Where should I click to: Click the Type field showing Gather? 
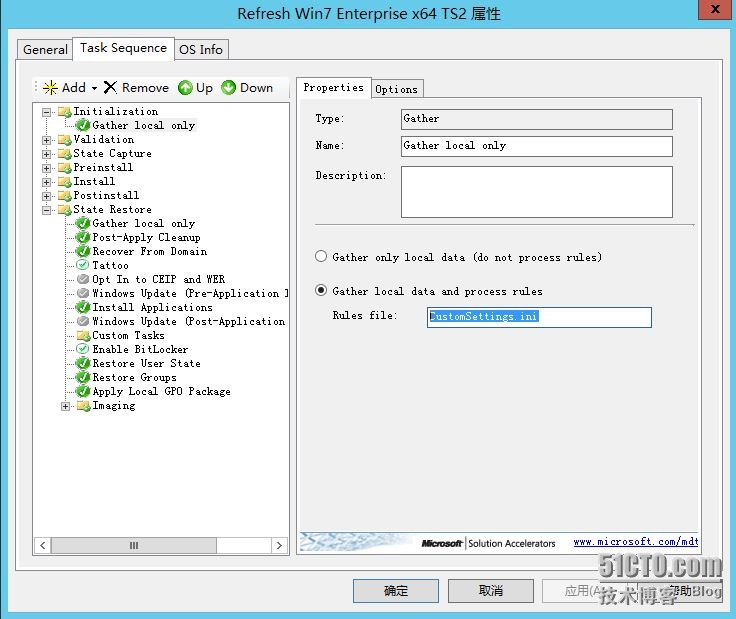537,119
